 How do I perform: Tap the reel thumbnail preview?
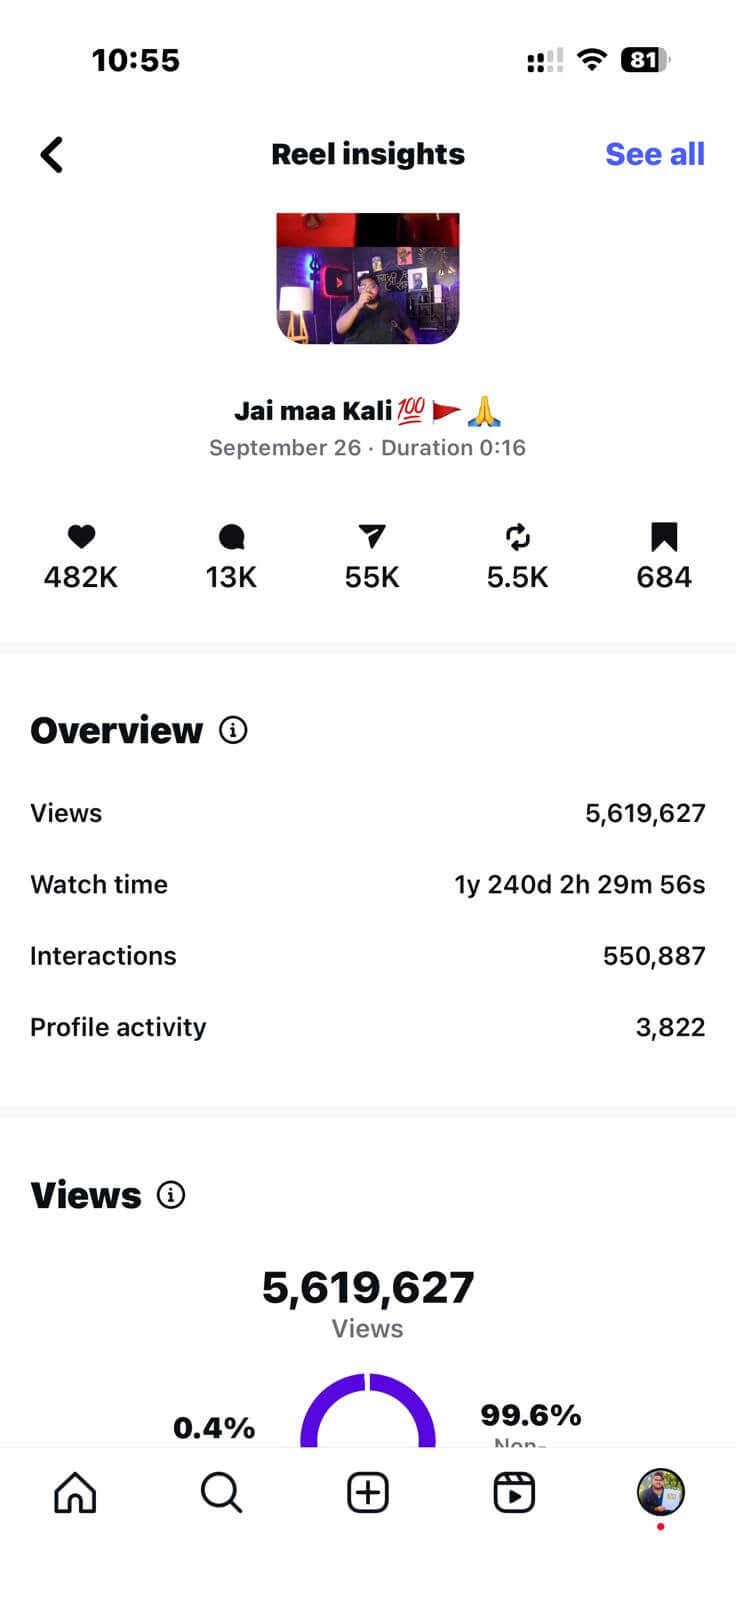368,278
